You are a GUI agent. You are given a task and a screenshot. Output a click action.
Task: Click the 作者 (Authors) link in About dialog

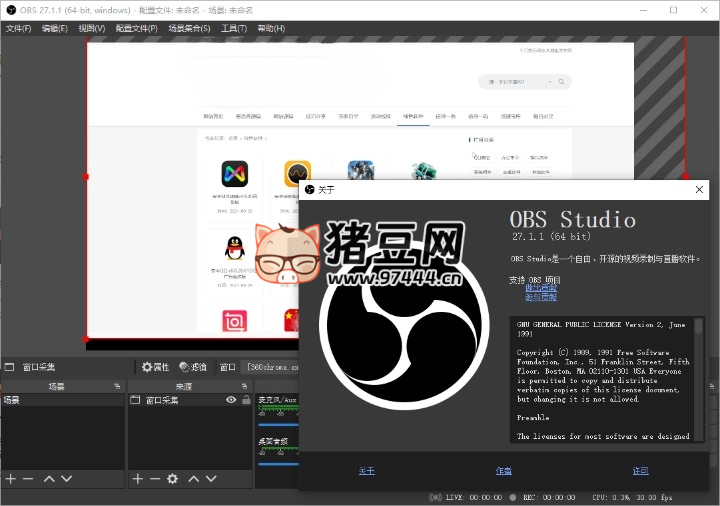tap(504, 471)
